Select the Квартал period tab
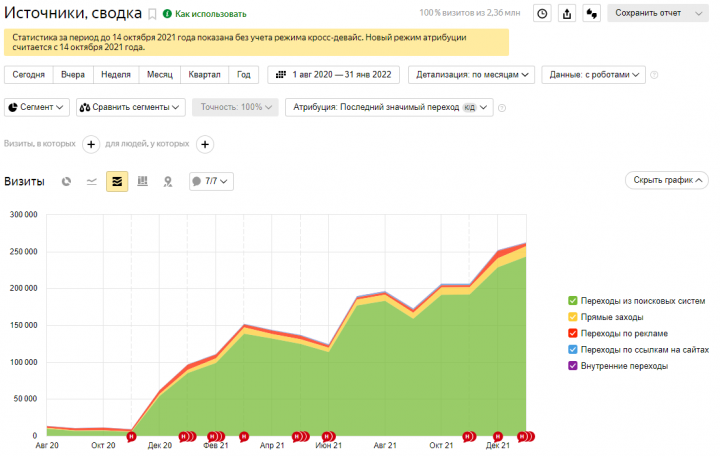 click(204, 74)
